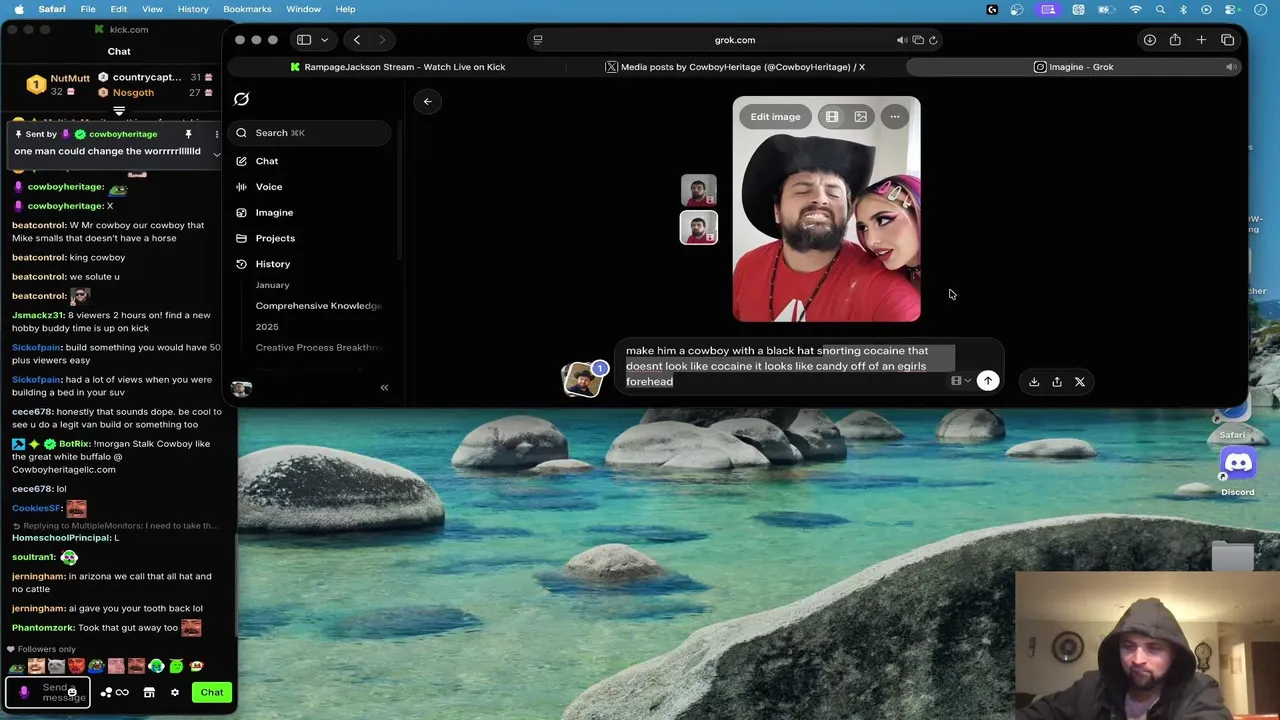Screen dimensions: 1280x720
Task: Open Safari tab group dropdown arrow
Action: pyautogui.click(x=324, y=40)
